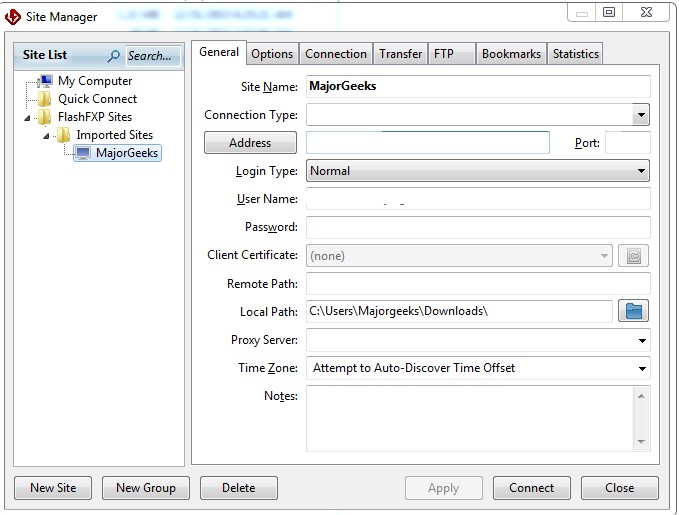Click the search magnifier icon in Site List

coord(114,56)
